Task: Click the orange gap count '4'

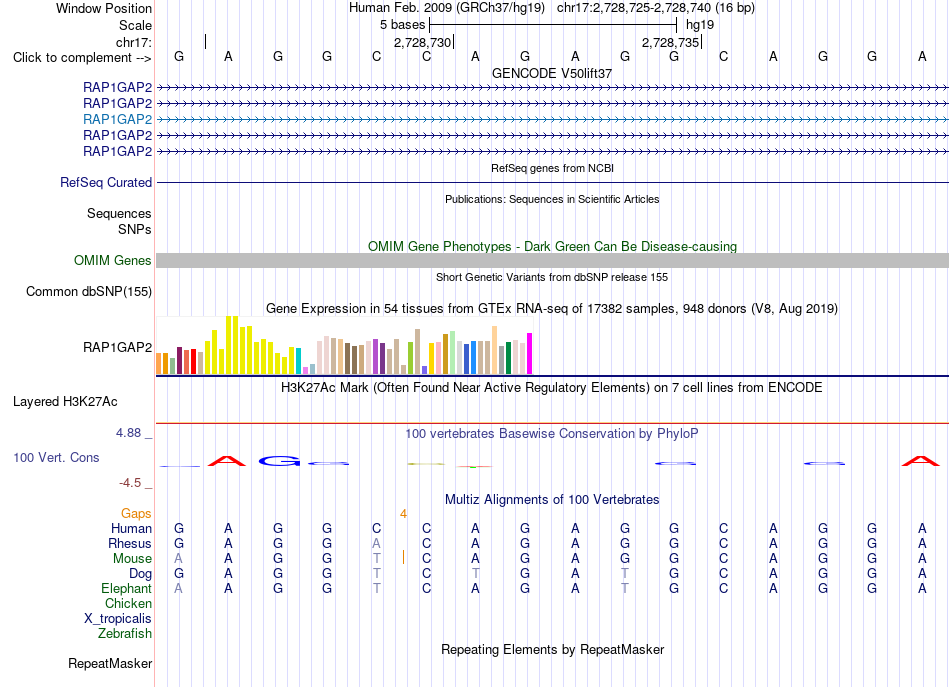Action: (x=404, y=514)
